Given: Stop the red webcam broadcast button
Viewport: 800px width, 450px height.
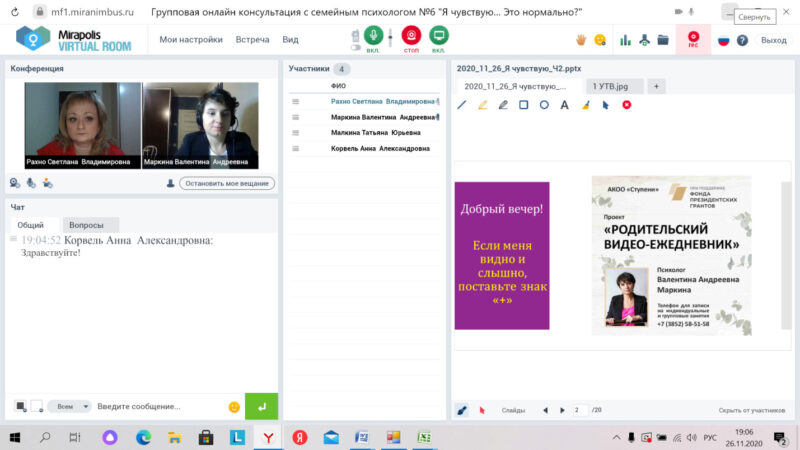Looking at the screenshot, I should coord(411,35).
